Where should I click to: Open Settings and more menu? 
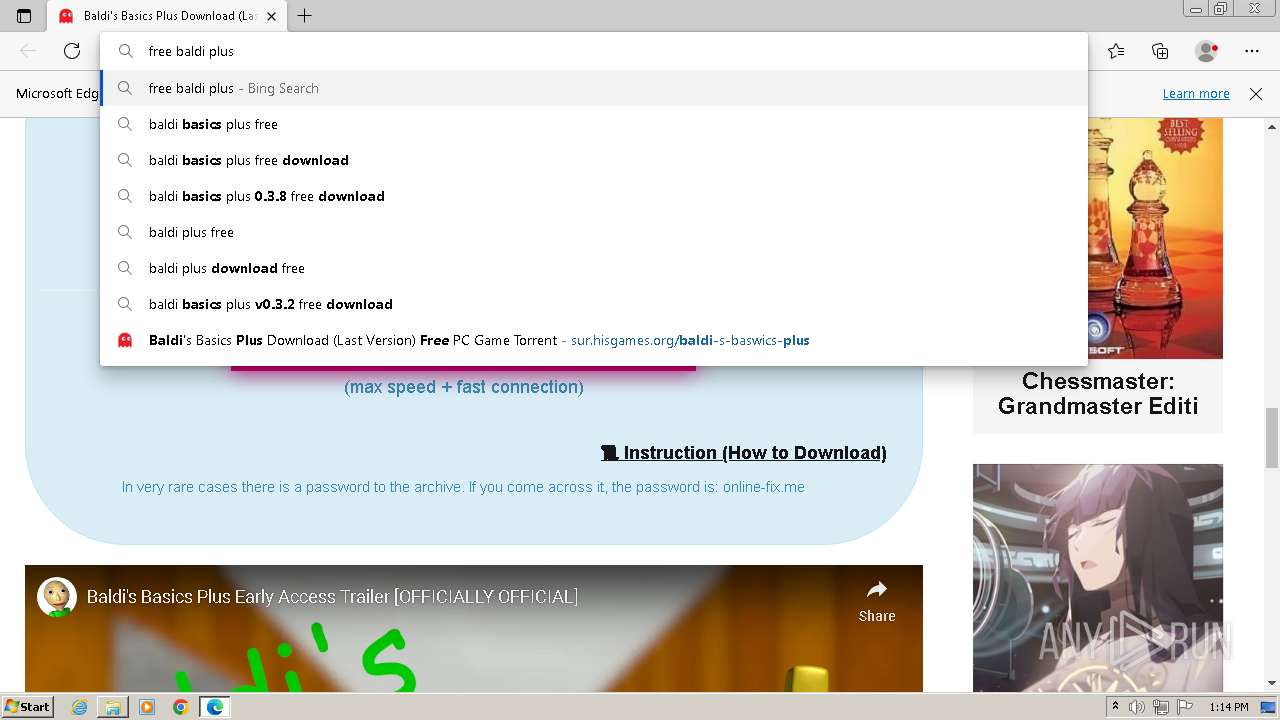(1252, 51)
